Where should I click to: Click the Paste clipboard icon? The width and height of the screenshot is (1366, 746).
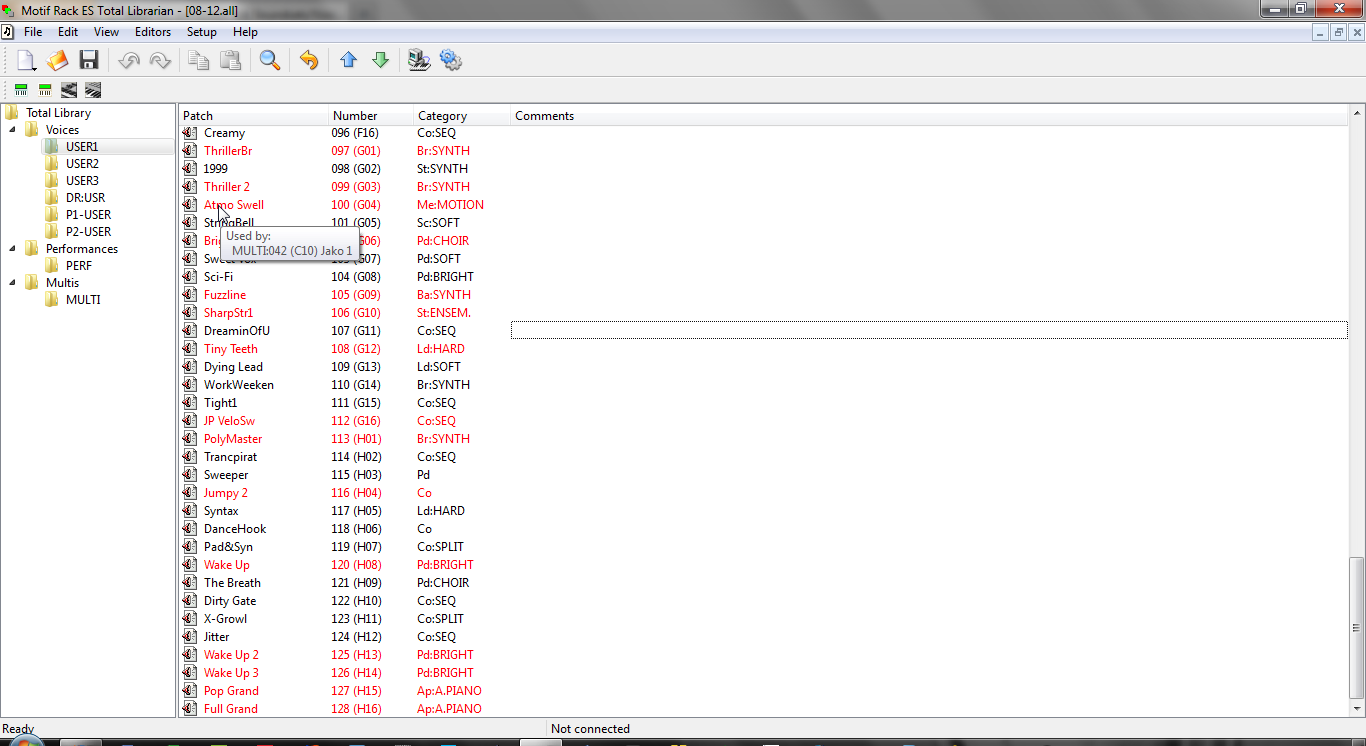230,60
